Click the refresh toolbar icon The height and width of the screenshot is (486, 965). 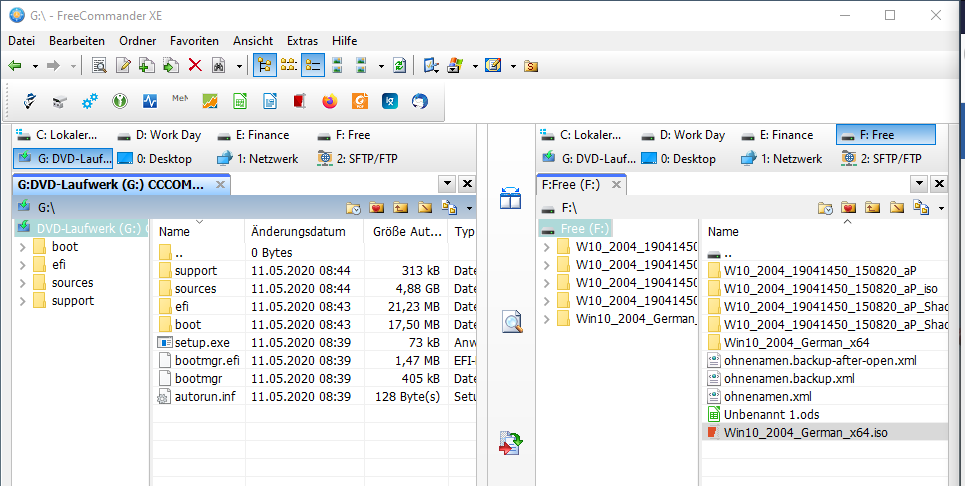(x=399, y=65)
